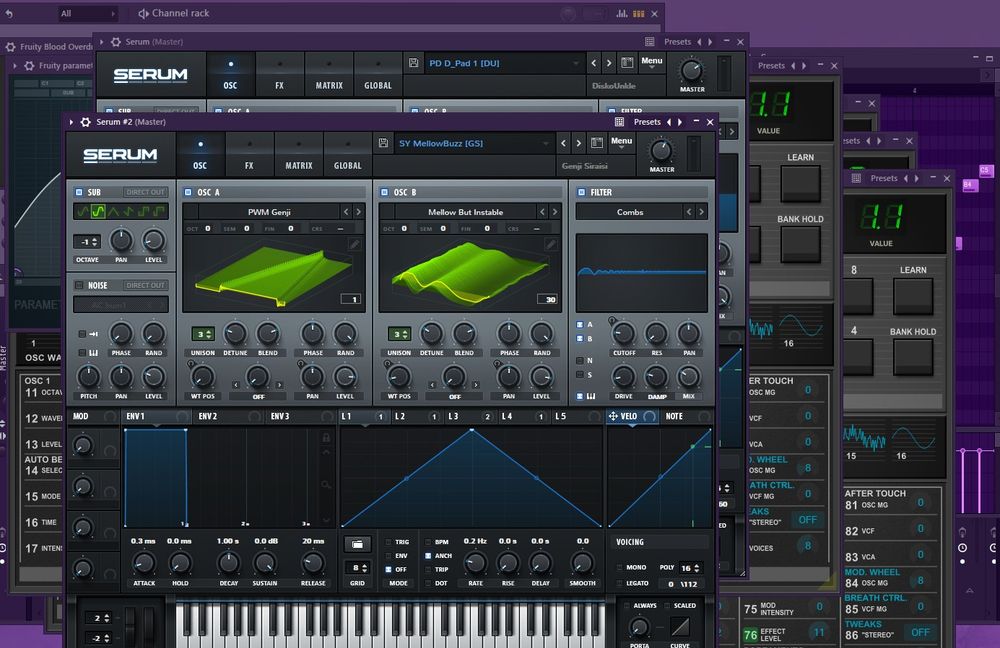Image resolution: width=1000 pixels, height=648 pixels.
Task: Select previous OSC B wavetable arrow
Action: coord(542,212)
